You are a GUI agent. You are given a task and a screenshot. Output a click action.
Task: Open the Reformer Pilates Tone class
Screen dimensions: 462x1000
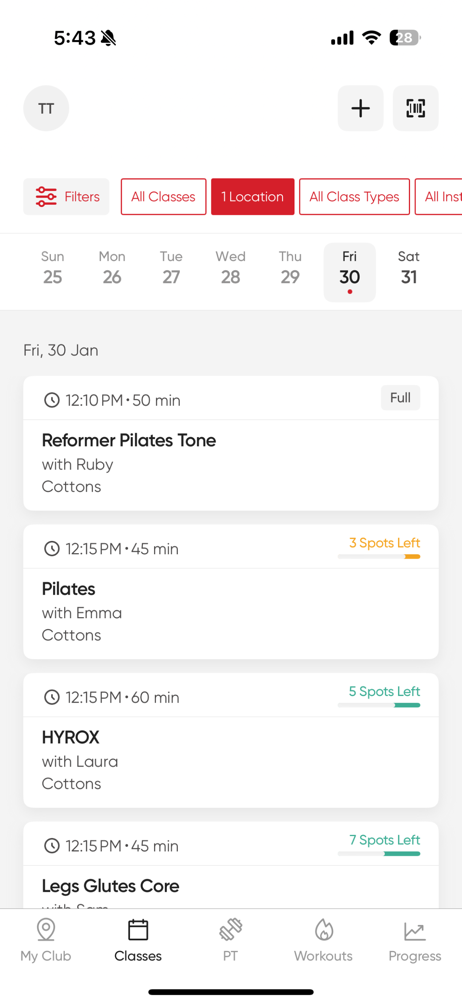[231, 443]
